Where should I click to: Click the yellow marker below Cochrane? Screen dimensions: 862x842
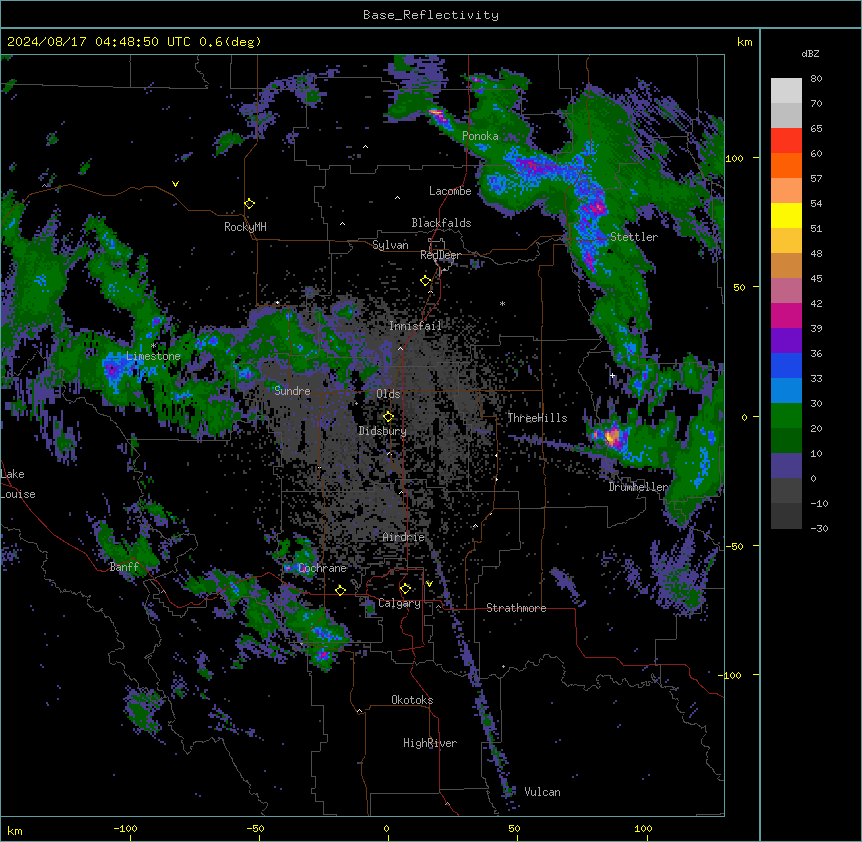pos(340,590)
